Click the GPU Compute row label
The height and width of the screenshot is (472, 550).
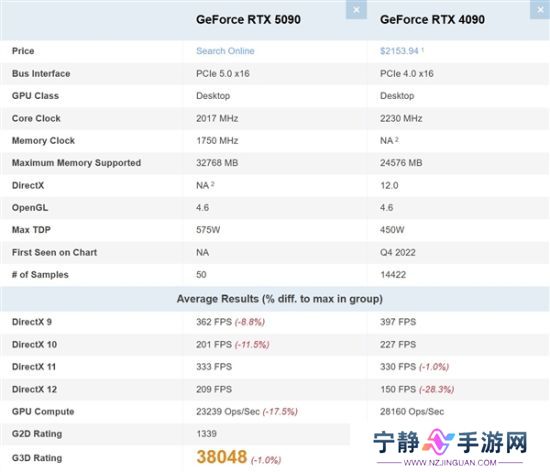click(43, 411)
